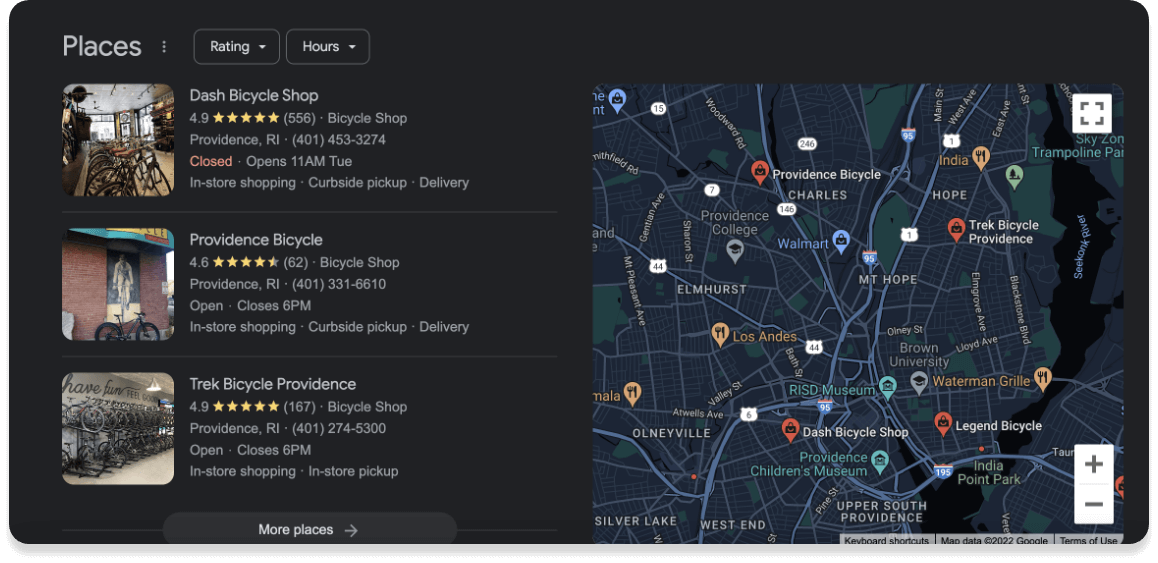1158x563 pixels.
Task: Open the Providence Bicycle listing title
Action: pos(256,240)
